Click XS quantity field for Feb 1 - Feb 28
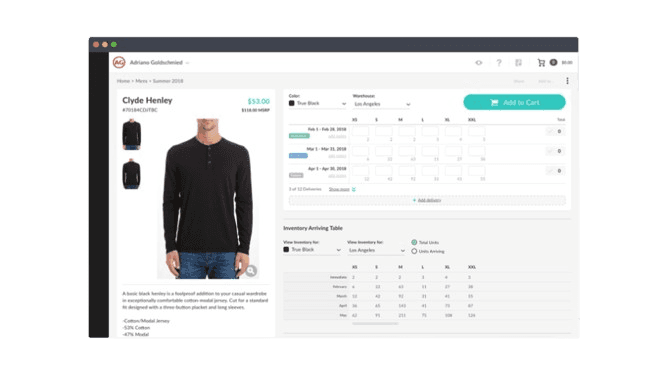This screenshot has height=374, width=667. pyautogui.click(x=360, y=131)
